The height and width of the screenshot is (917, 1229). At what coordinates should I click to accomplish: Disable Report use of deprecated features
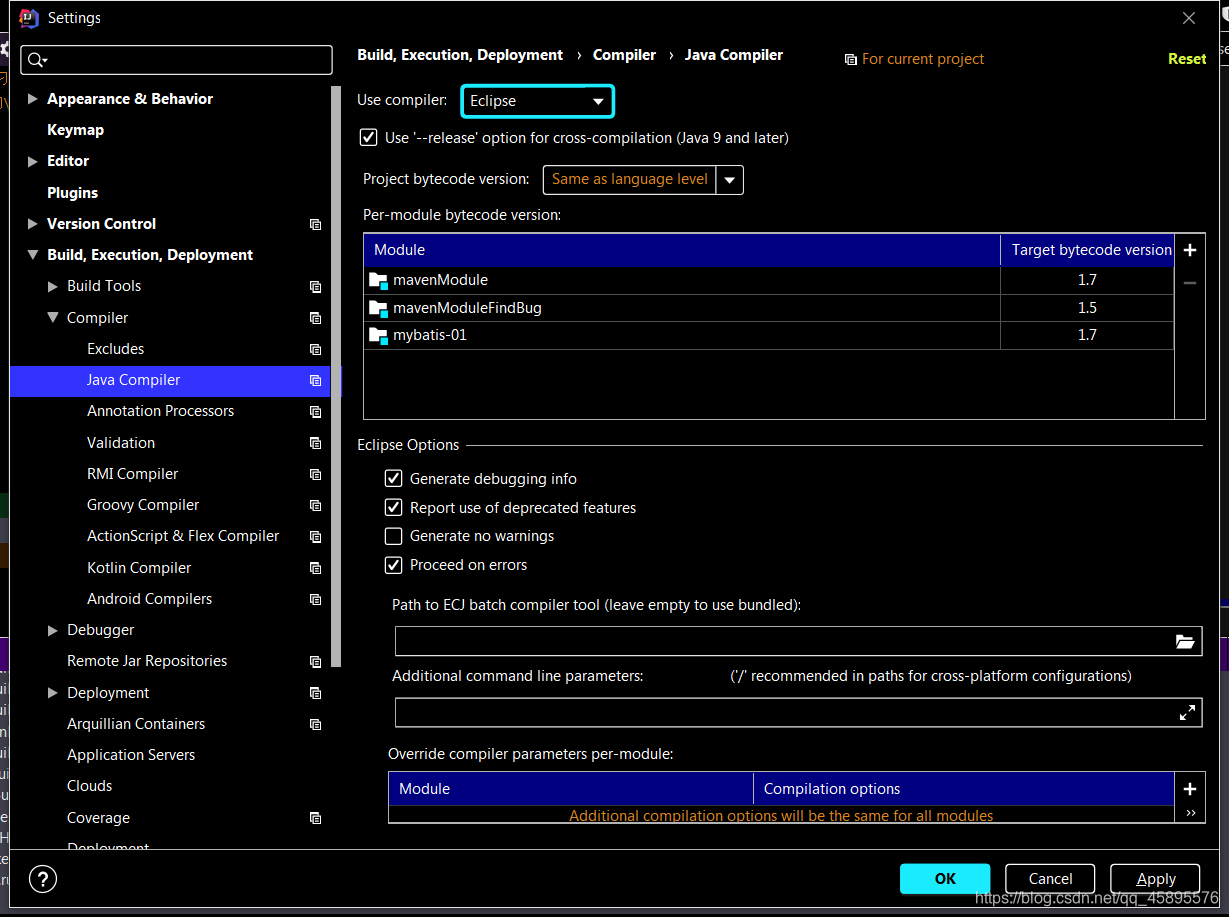coord(394,508)
